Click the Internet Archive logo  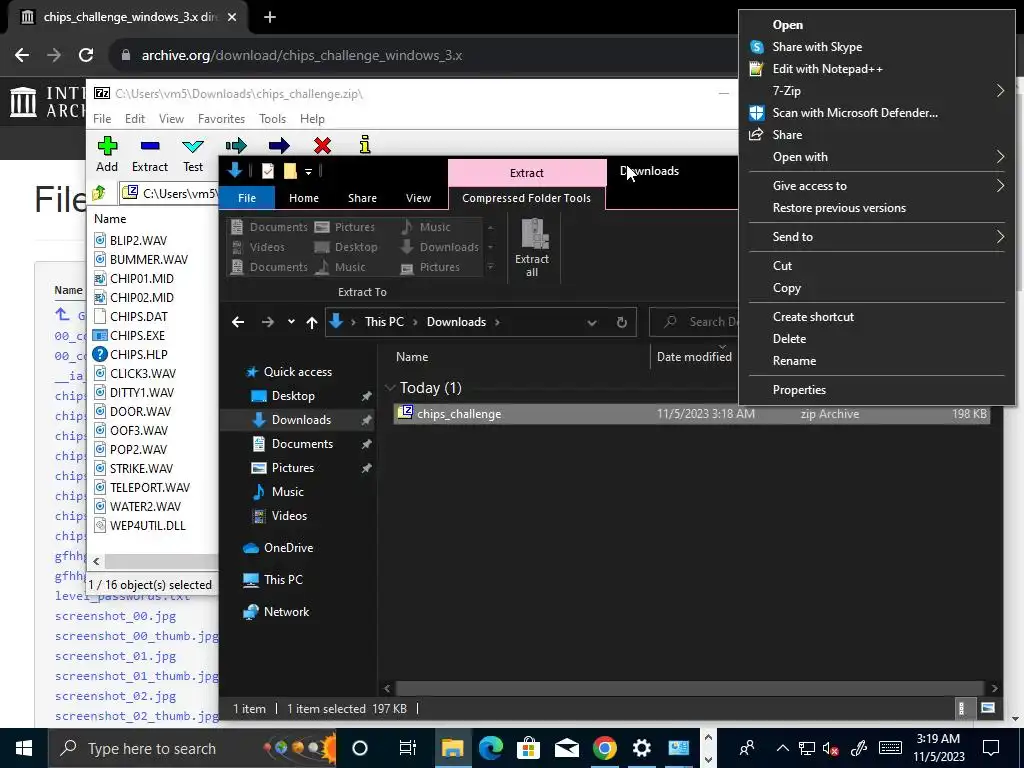24,102
